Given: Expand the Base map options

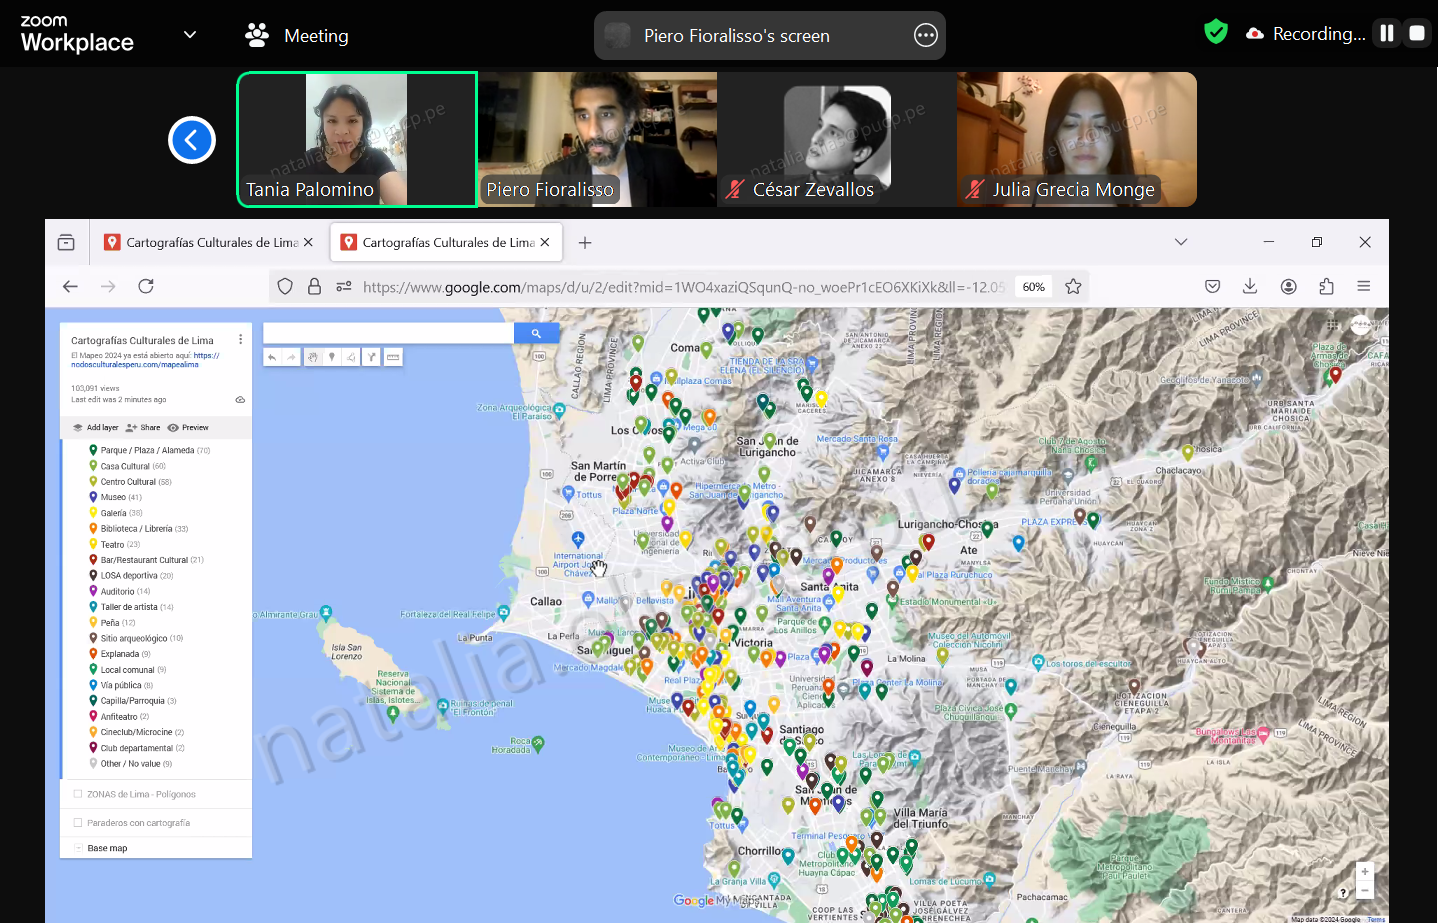Looking at the screenshot, I should click(78, 848).
